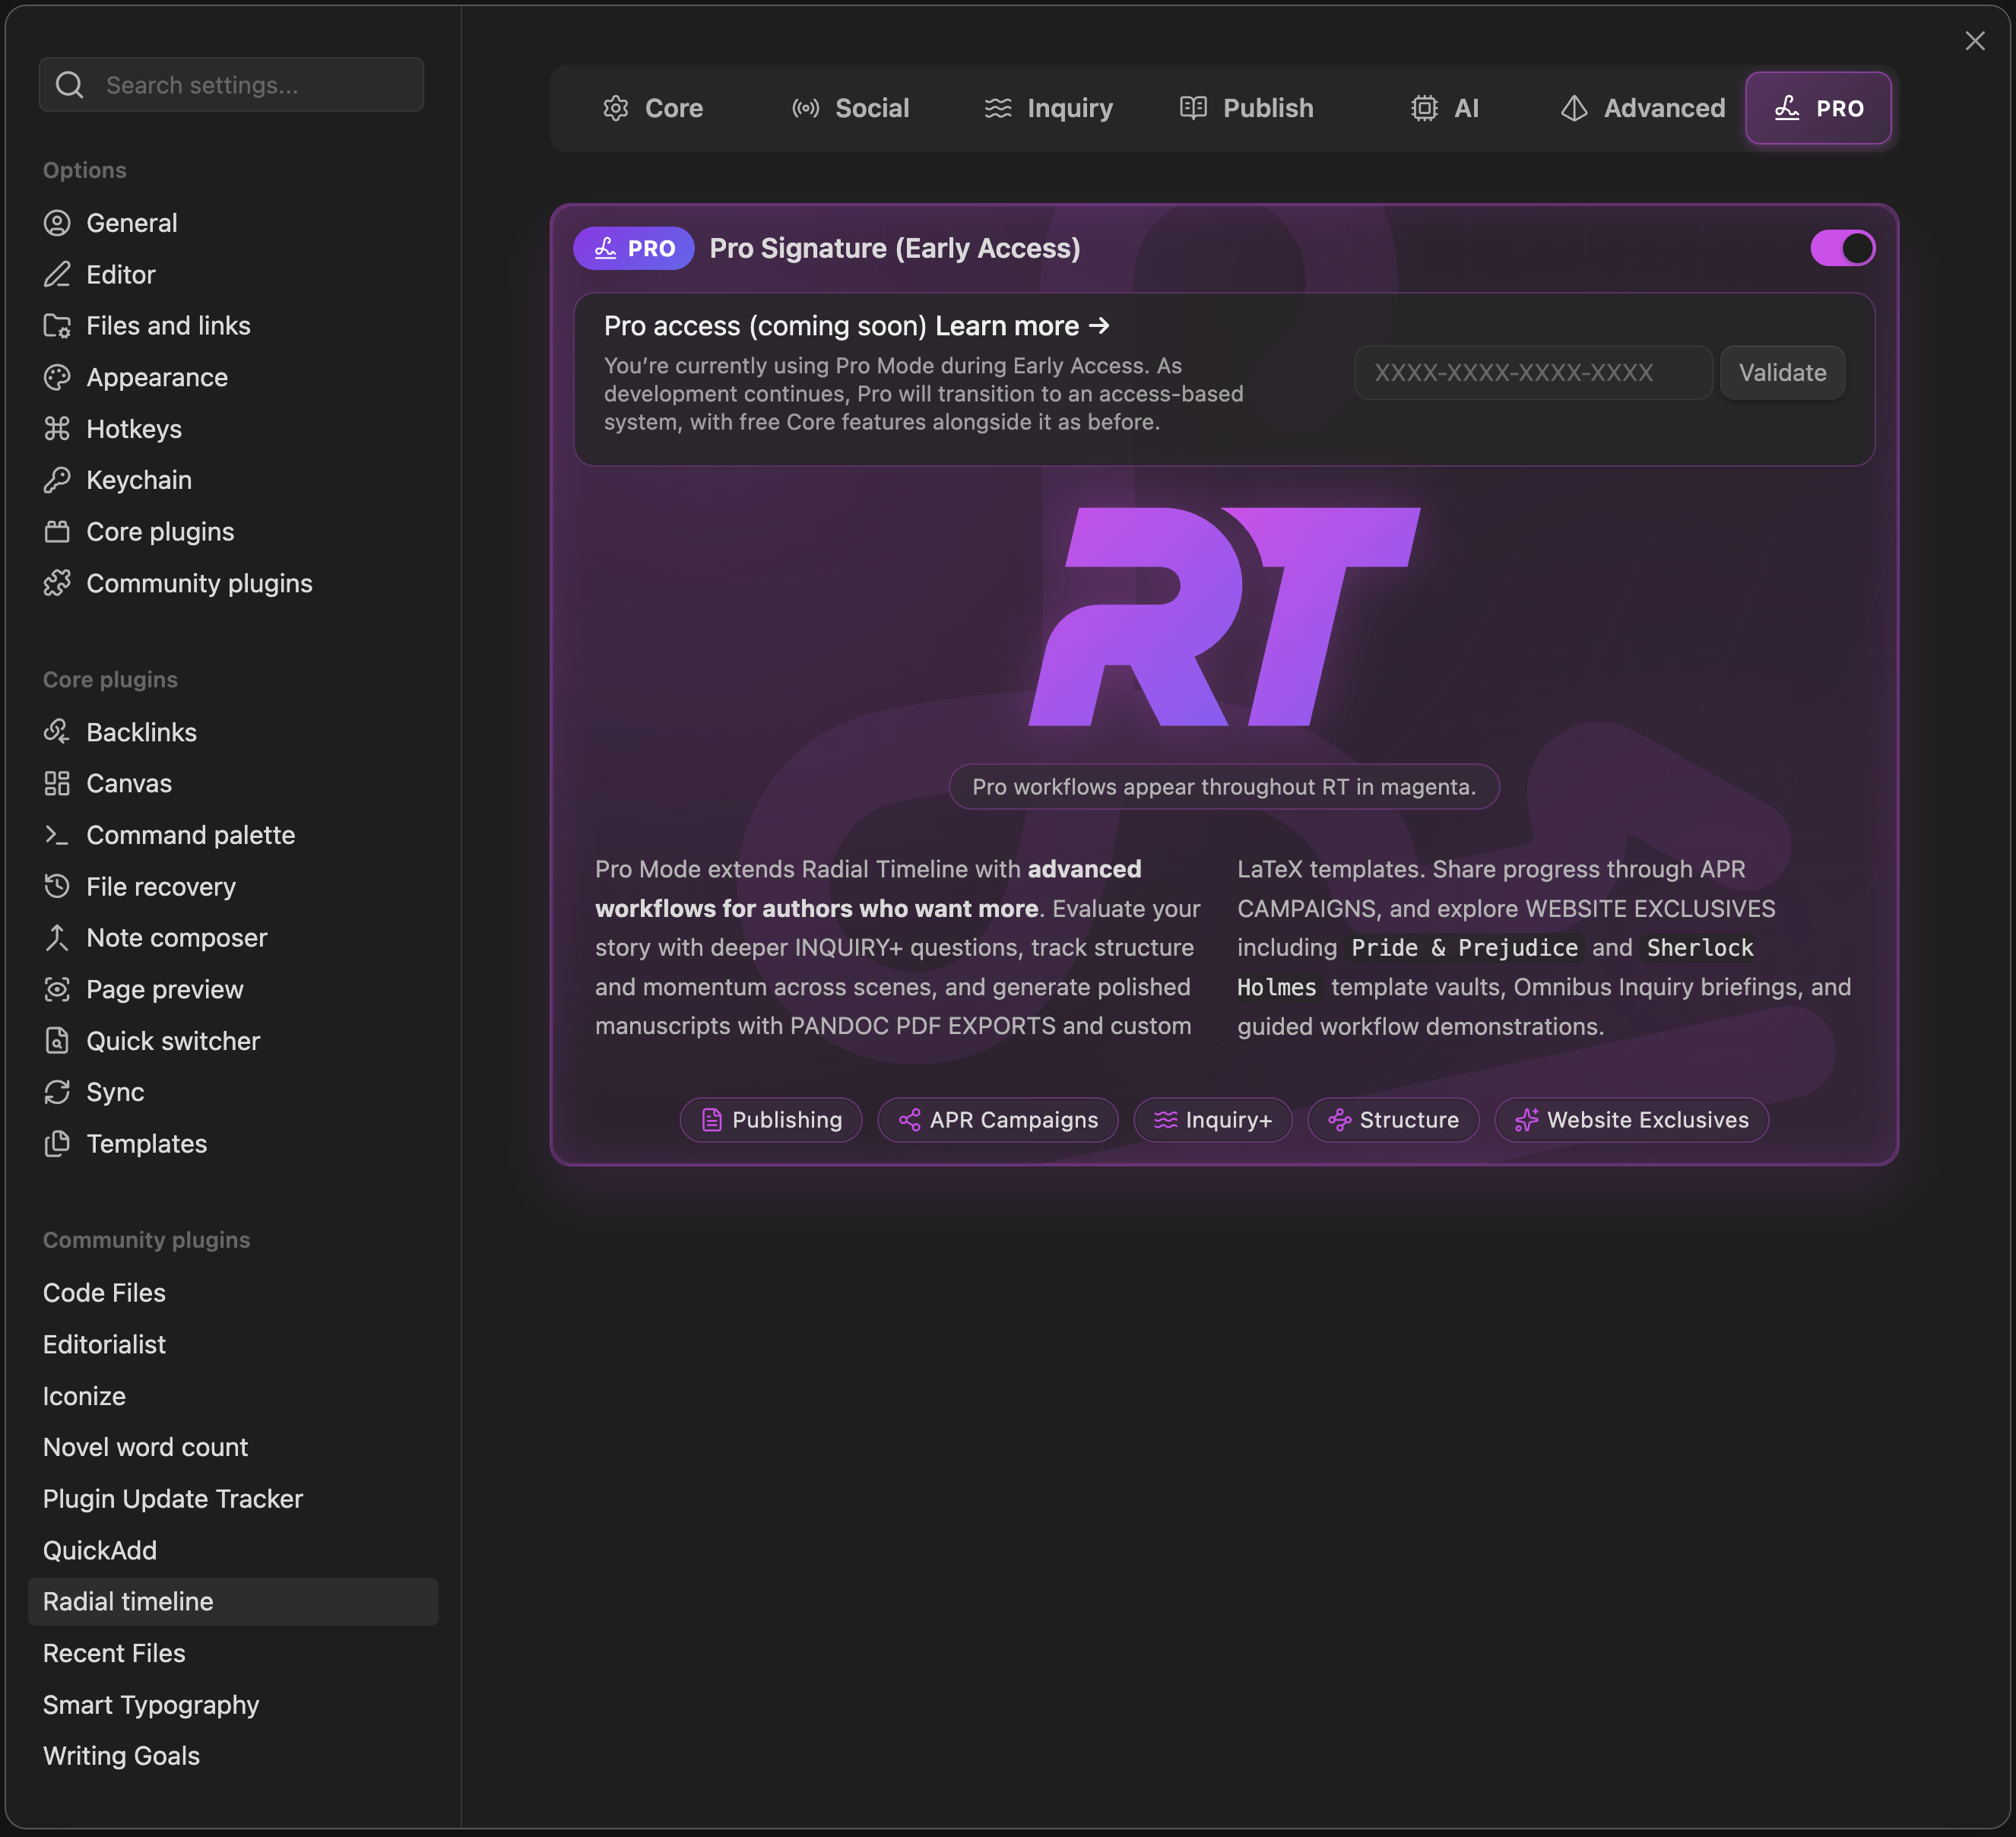Open Recent Files plugin settings
Screen dimensions: 2016x1837
(x=233, y=1653)
